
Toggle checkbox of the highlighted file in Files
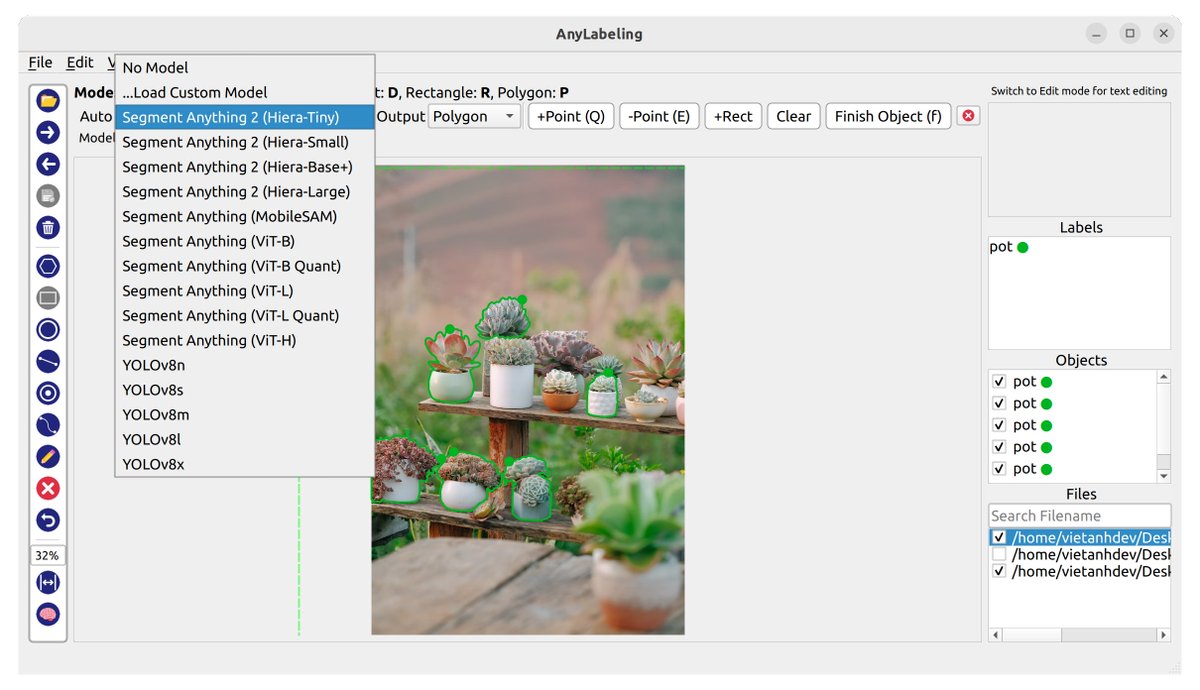click(999, 538)
